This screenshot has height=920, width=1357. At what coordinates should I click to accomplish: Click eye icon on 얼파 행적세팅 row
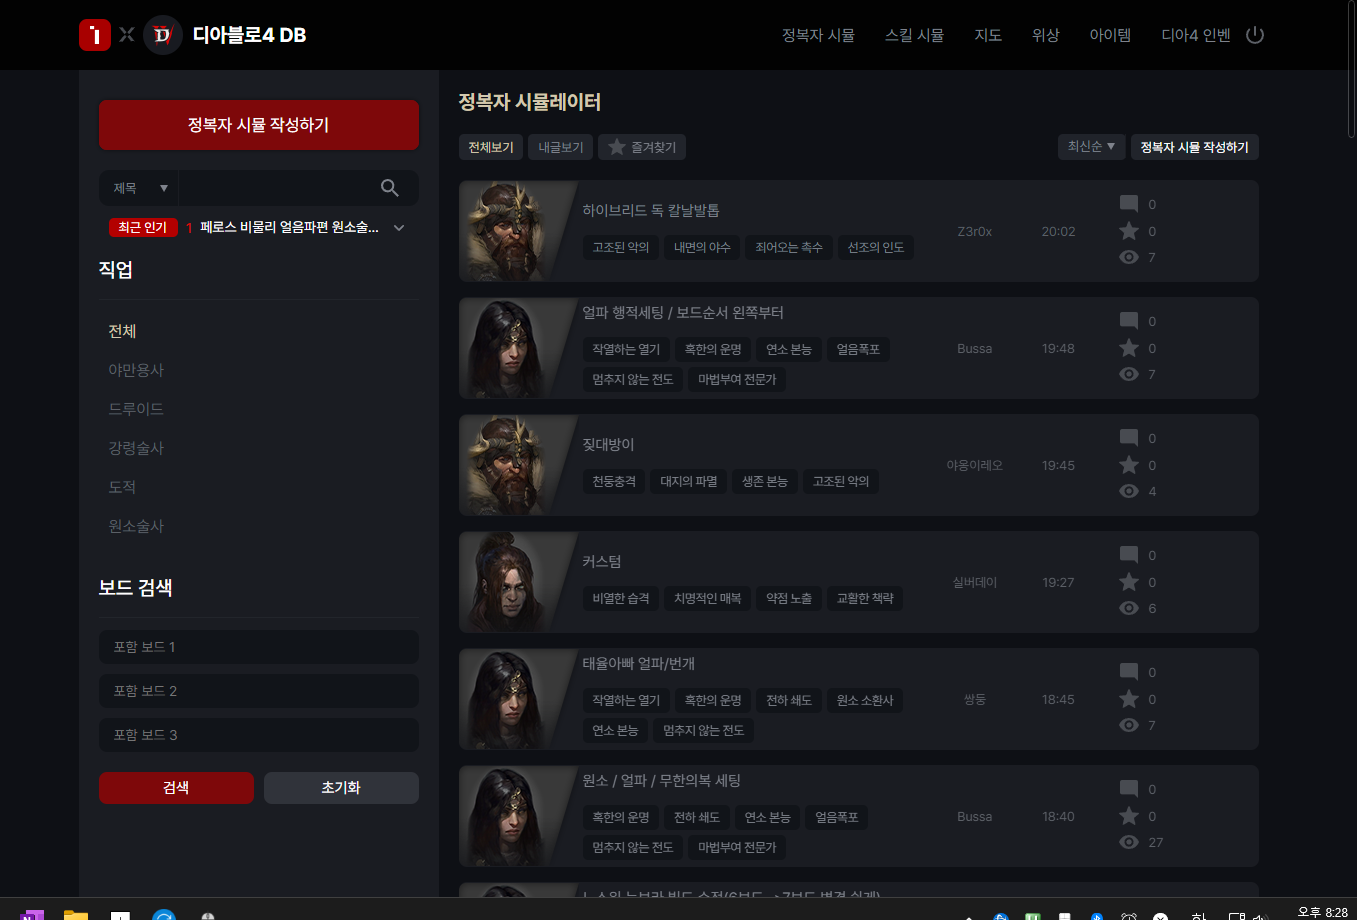pyautogui.click(x=1129, y=374)
